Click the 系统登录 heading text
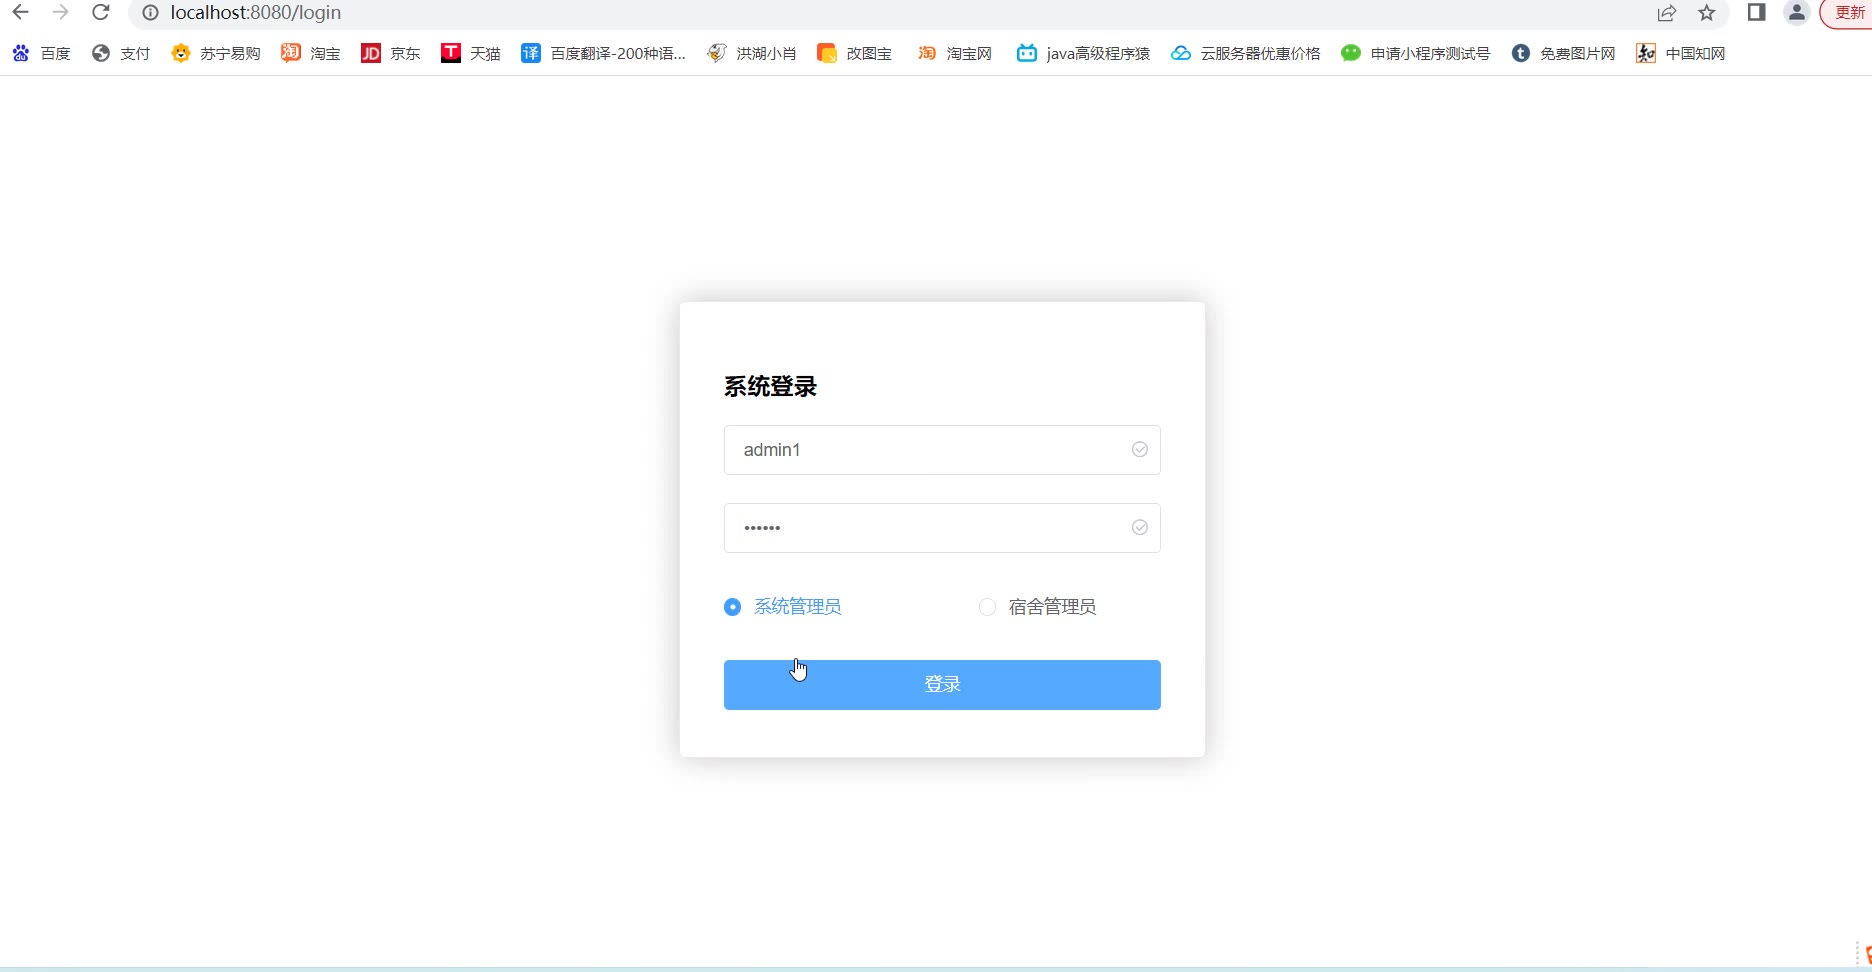 pyautogui.click(x=770, y=387)
